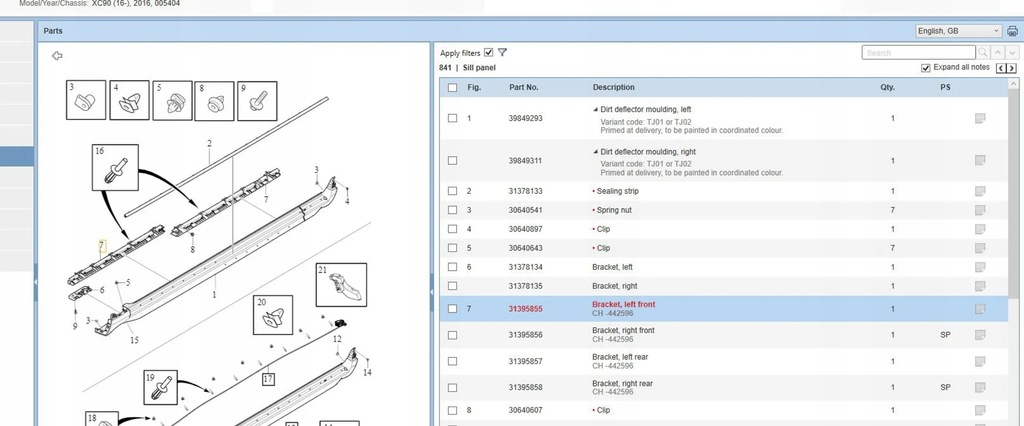This screenshot has width=1024, height=426.
Task: Select diagram thumbnail of clip number 8
Action: [x=214, y=101]
